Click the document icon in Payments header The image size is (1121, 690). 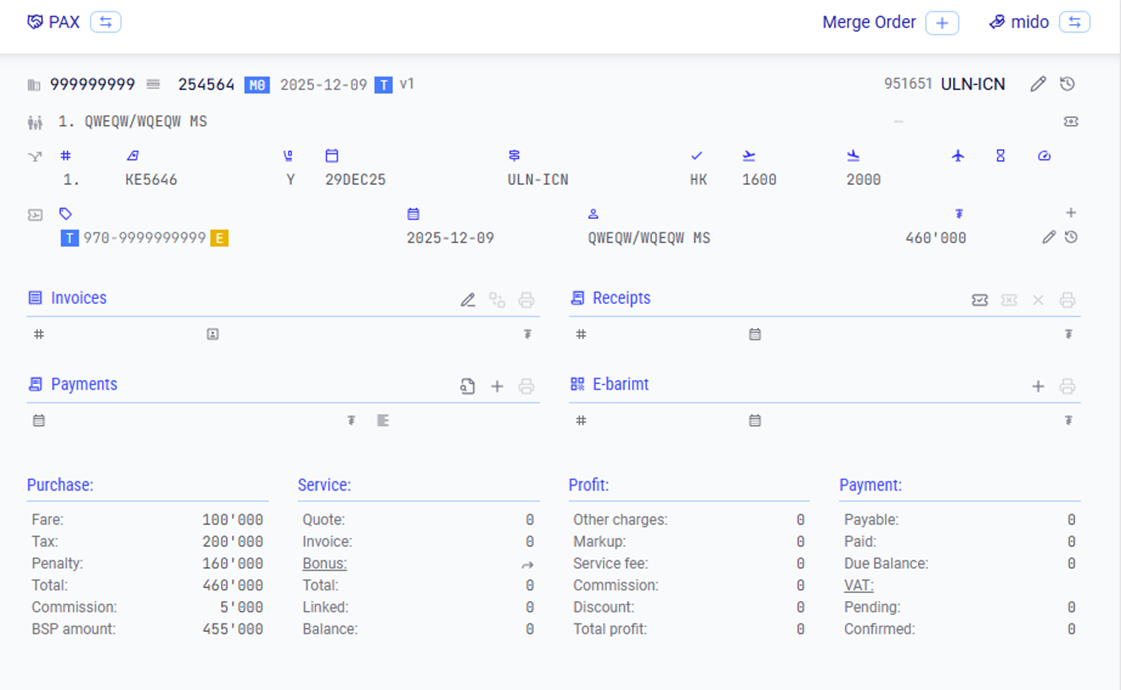467,386
